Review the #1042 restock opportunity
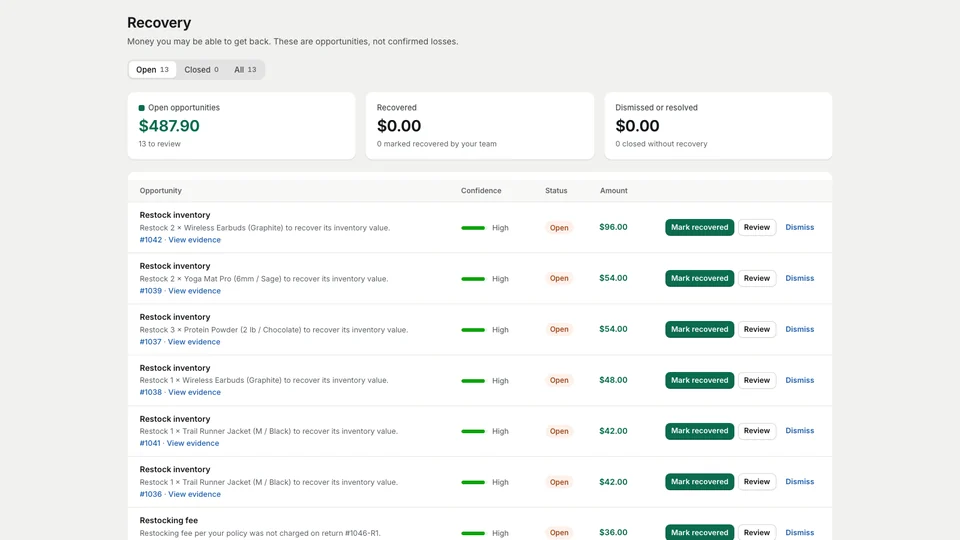Screen dimensions: 960x540 [757, 227]
